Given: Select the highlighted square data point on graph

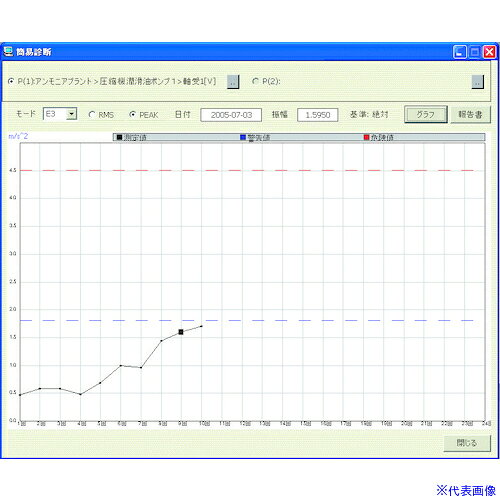Looking at the screenshot, I should 181,332.
